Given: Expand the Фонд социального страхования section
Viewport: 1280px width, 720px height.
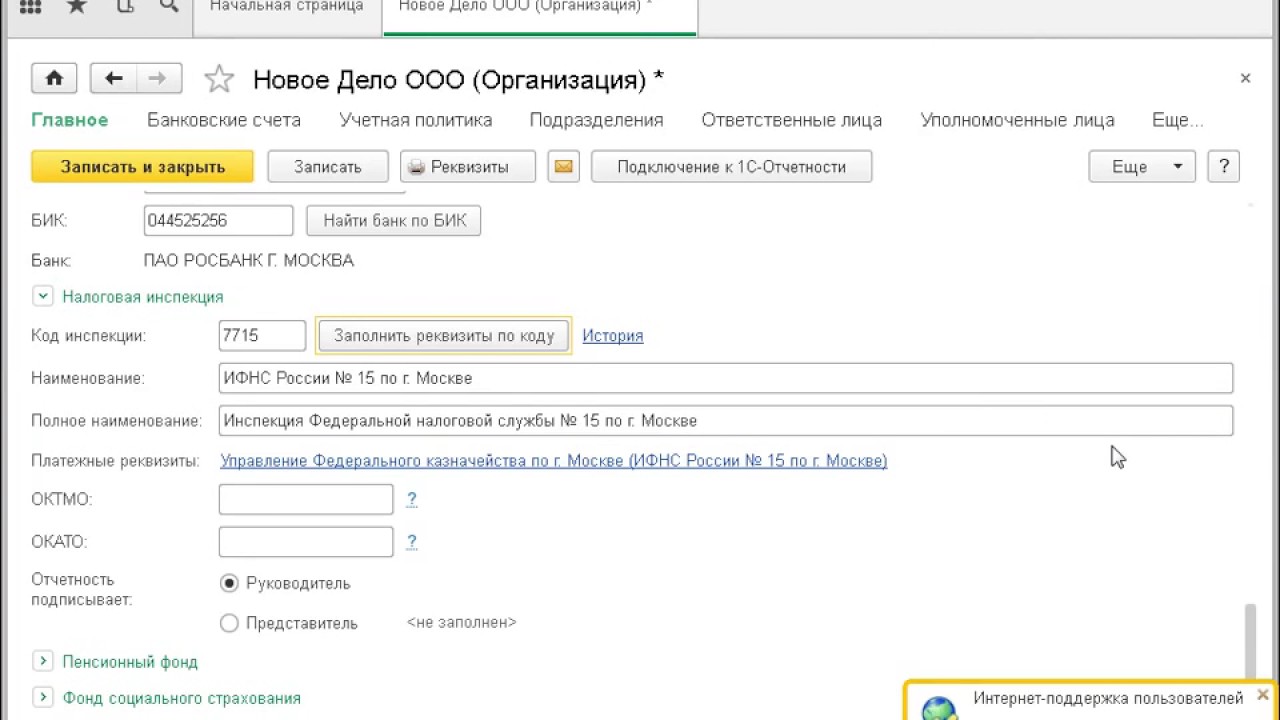Looking at the screenshot, I should click(42, 698).
